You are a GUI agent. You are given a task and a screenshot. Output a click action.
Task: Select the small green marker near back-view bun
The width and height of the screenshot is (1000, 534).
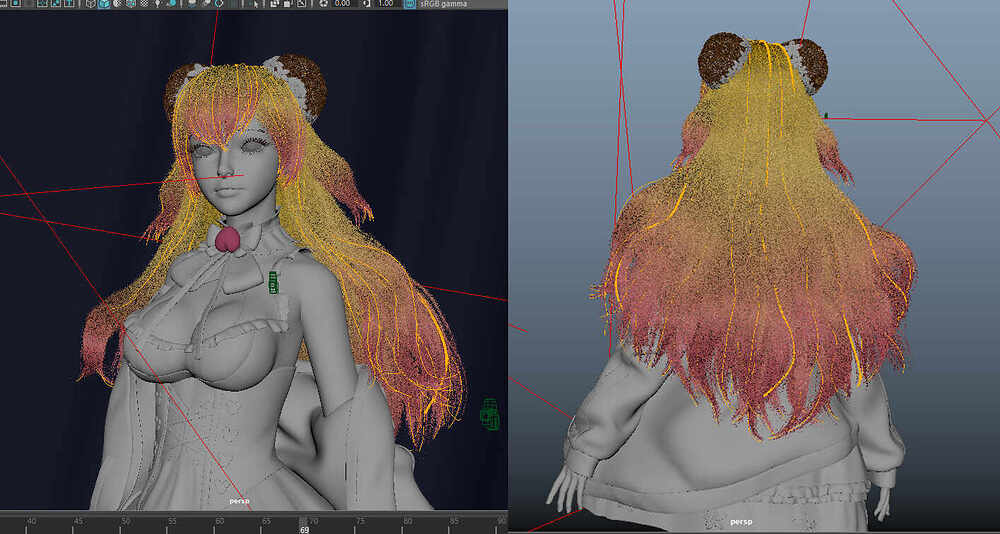tap(826, 115)
